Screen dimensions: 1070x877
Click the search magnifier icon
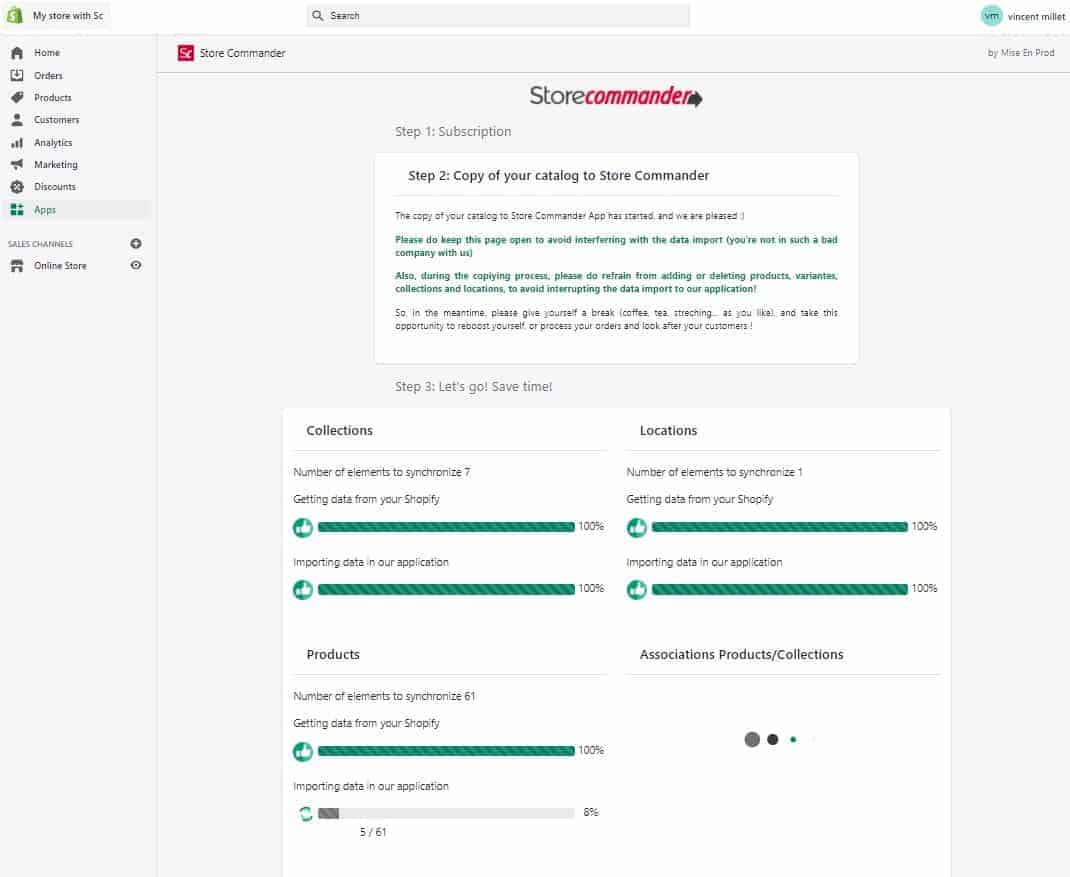pos(317,15)
